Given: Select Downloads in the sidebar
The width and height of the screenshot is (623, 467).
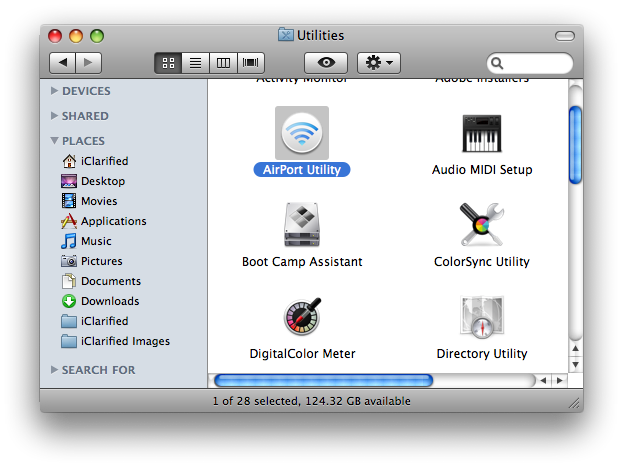Looking at the screenshot, I should (109, 301).
